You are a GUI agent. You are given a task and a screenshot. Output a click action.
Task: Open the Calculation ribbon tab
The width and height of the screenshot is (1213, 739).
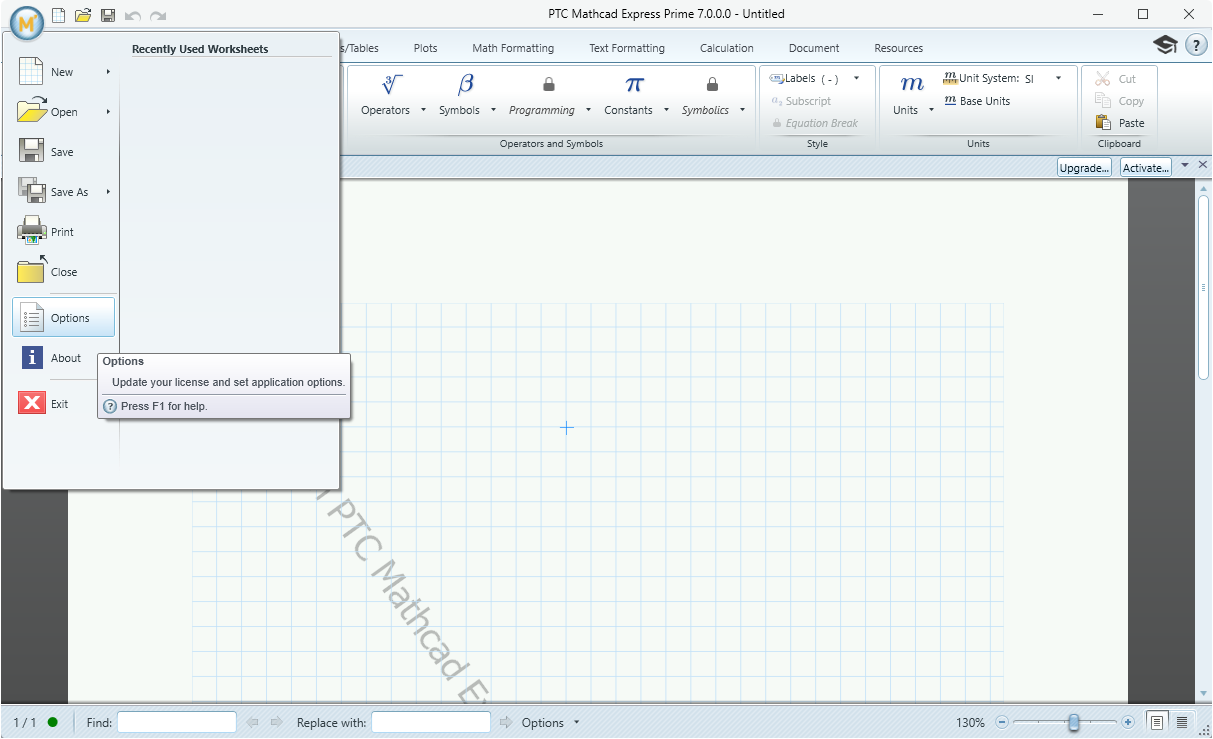727,48
